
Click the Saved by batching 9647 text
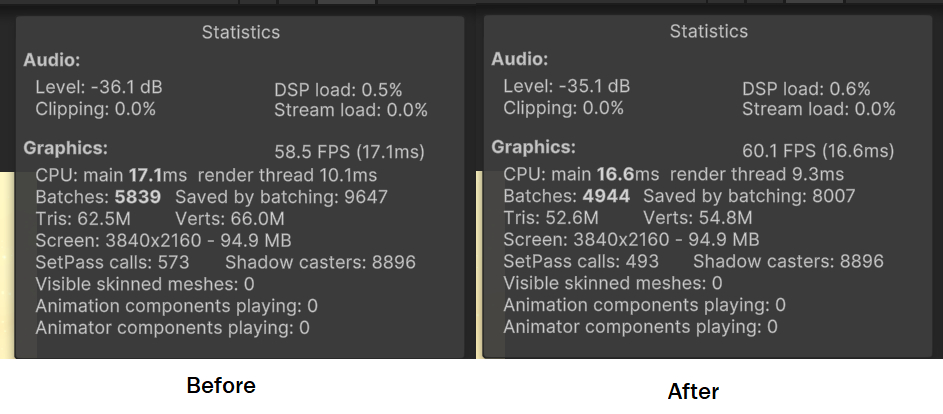(281, 197)
